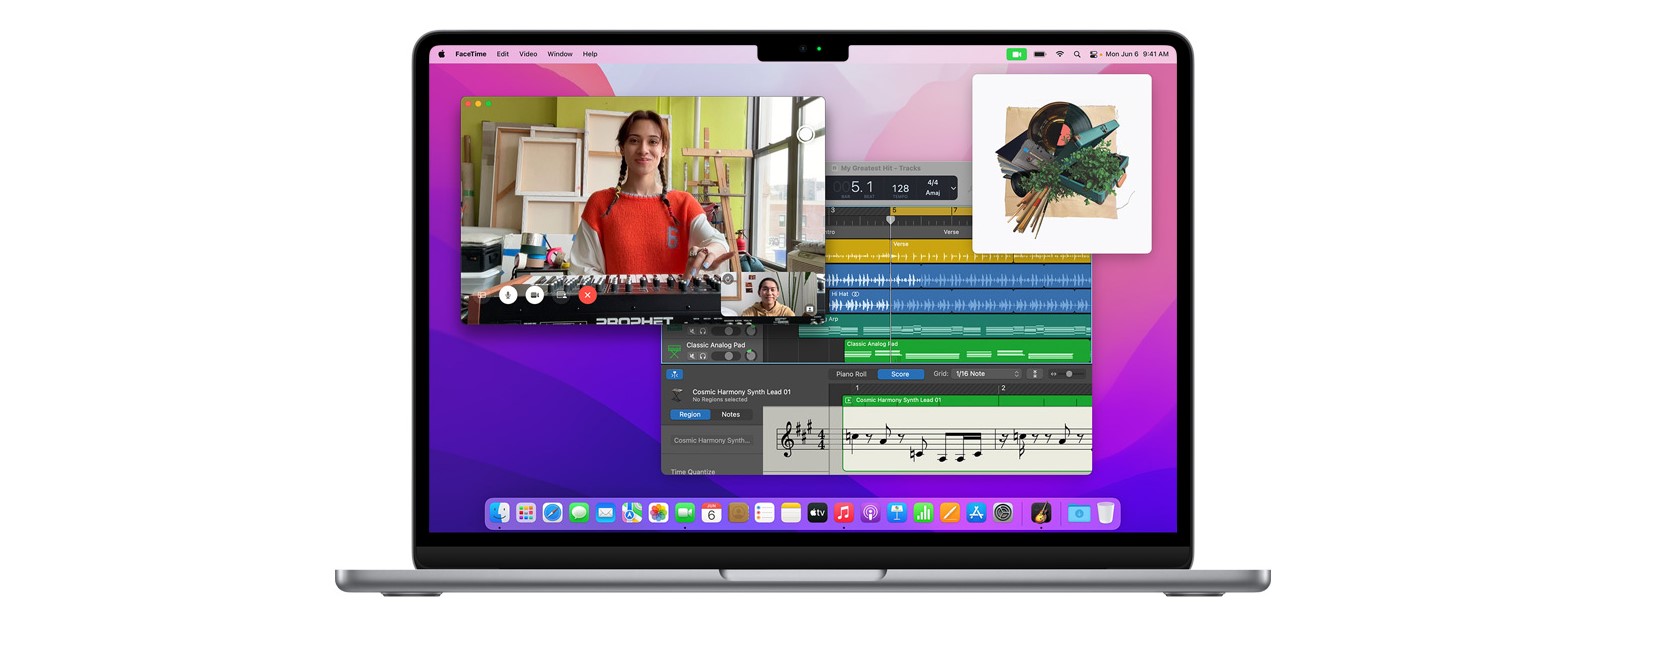Adjust the Classic Analog Pad pan knob
Viewport: 1669px width, 650px height.
click(751, 355)
